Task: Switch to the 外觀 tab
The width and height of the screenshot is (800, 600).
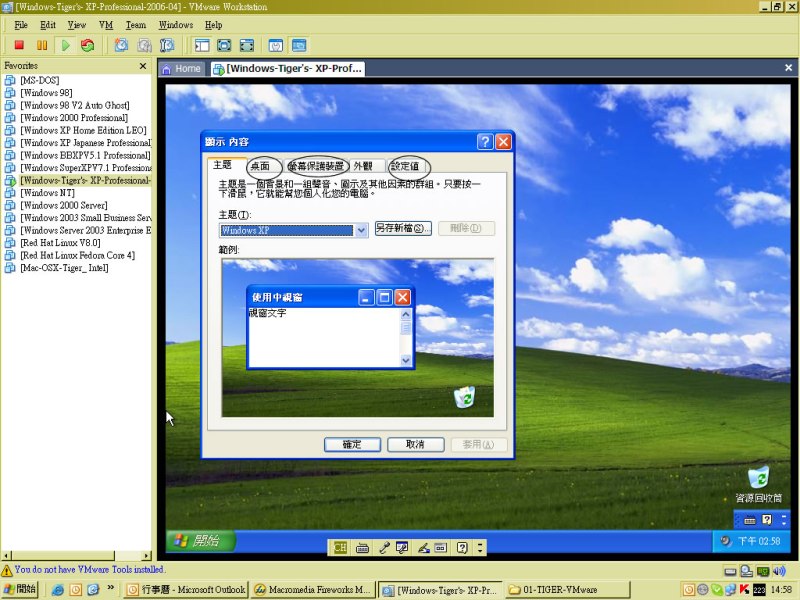Action: coord(363,166)
